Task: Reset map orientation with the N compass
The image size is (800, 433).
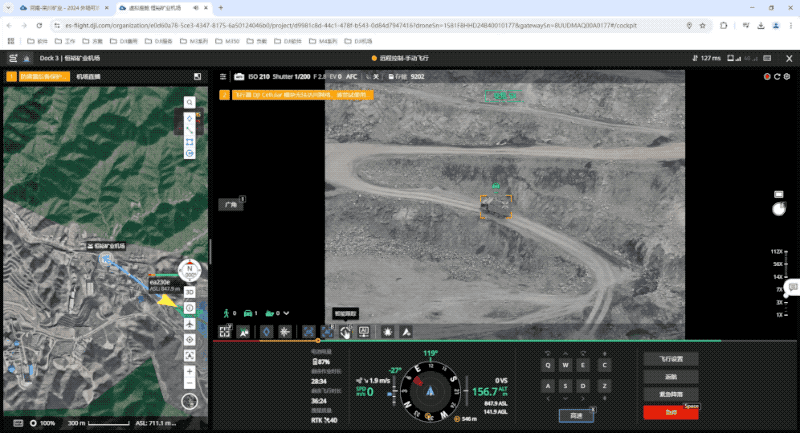Action: point(189,271)
